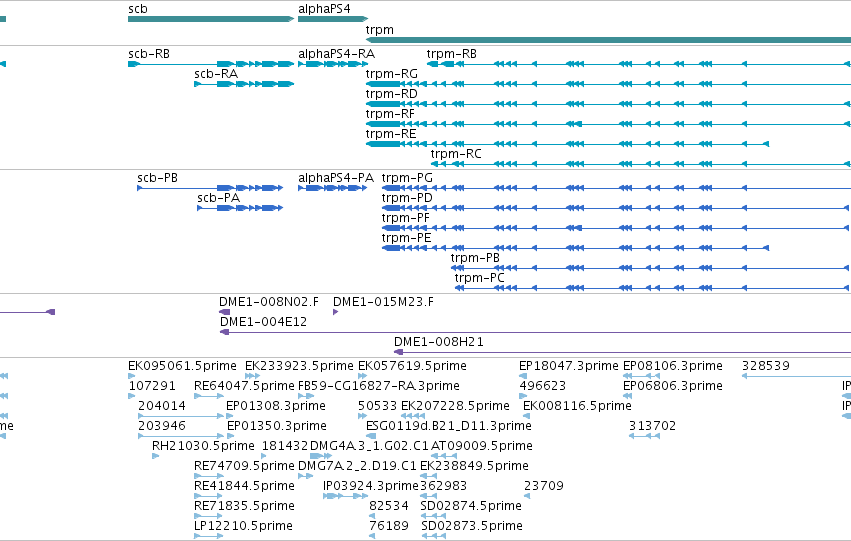Click the DMG4A.3_1.G02.C1 label
Screen dimensions: 851x541
pos(369,447)
